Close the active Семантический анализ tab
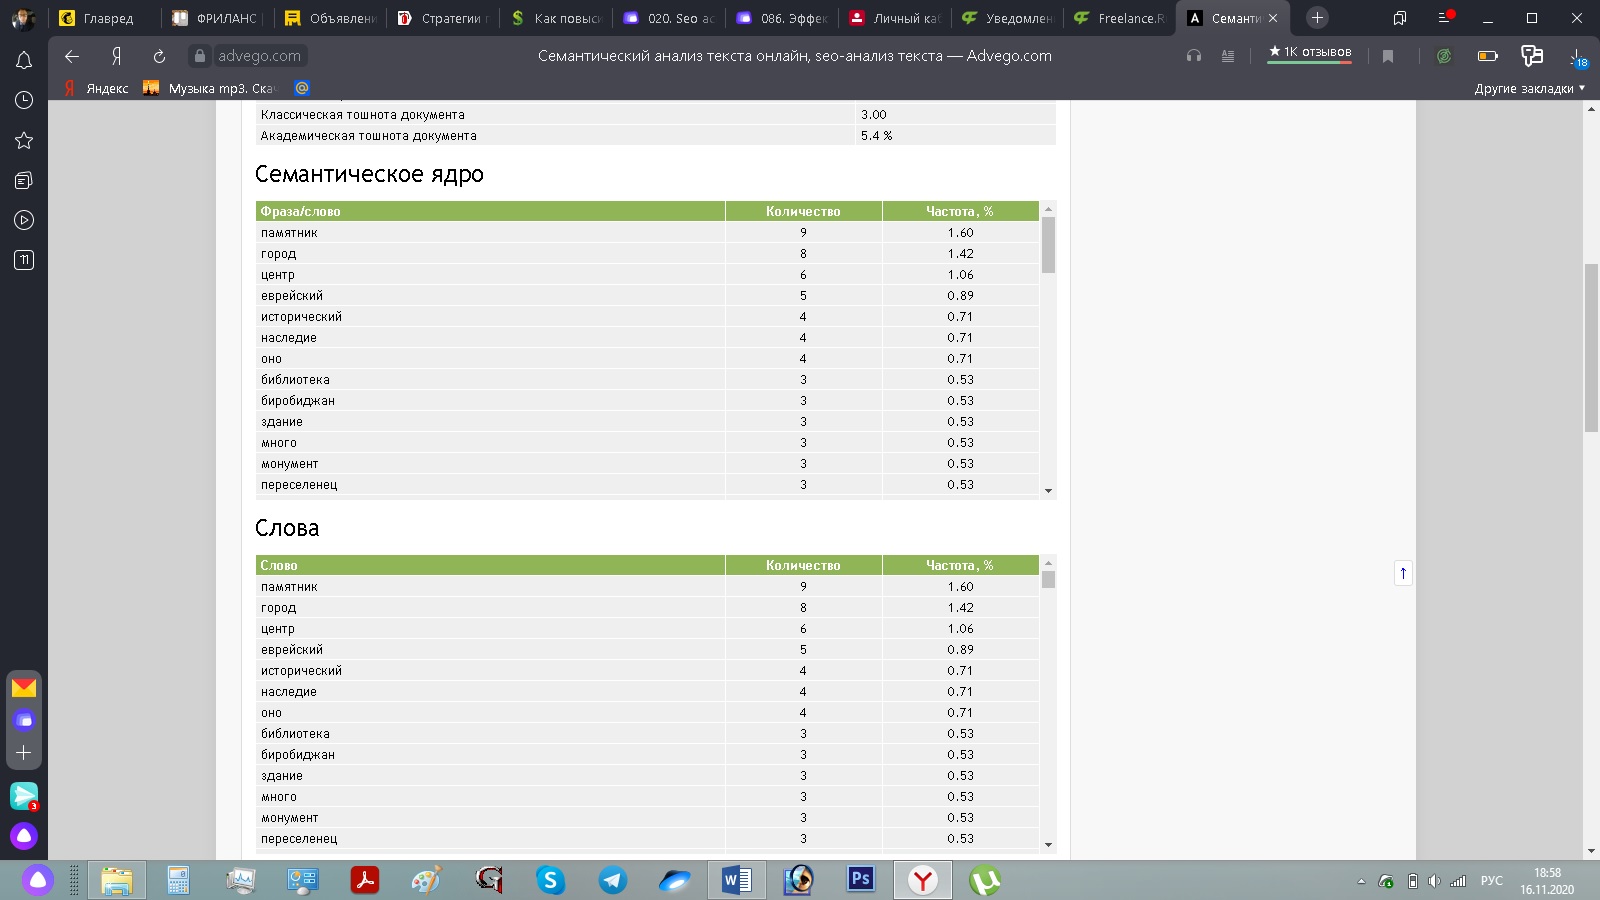The image size is (1600, 900). [1273, 18]
